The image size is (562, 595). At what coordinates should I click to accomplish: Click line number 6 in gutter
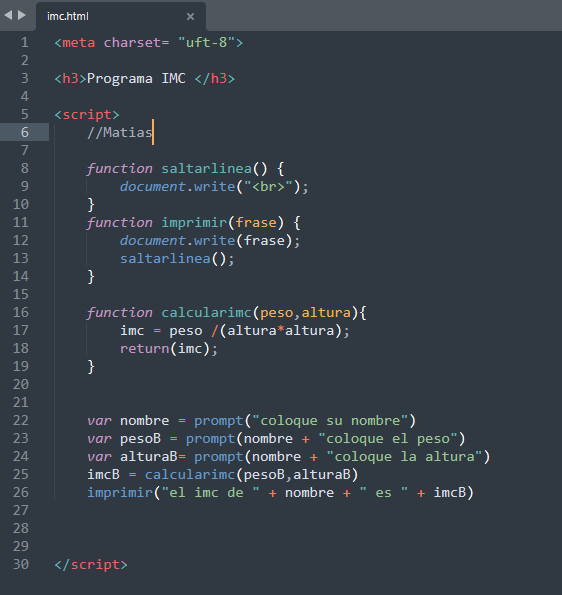[25, 132]
